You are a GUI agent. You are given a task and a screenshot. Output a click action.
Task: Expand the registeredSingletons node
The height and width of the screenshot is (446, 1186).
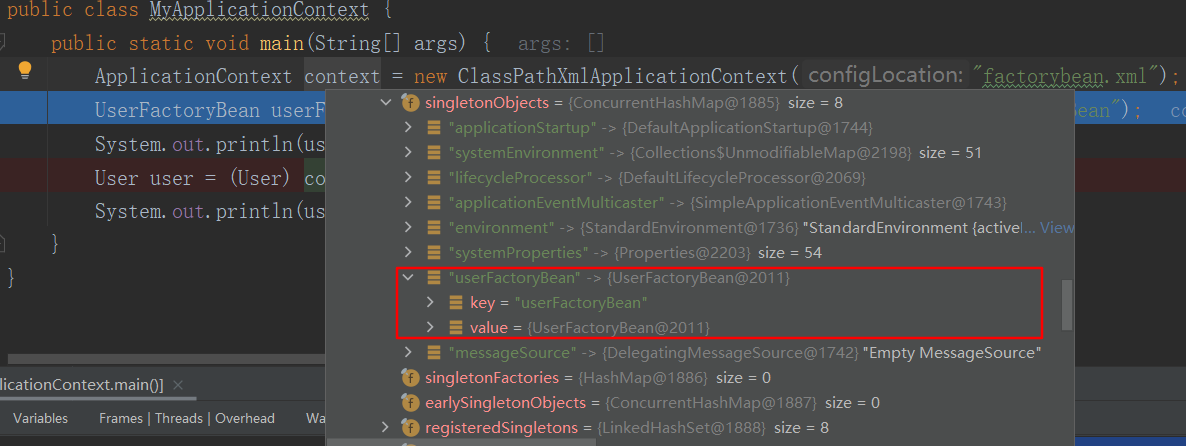(386, 428)
